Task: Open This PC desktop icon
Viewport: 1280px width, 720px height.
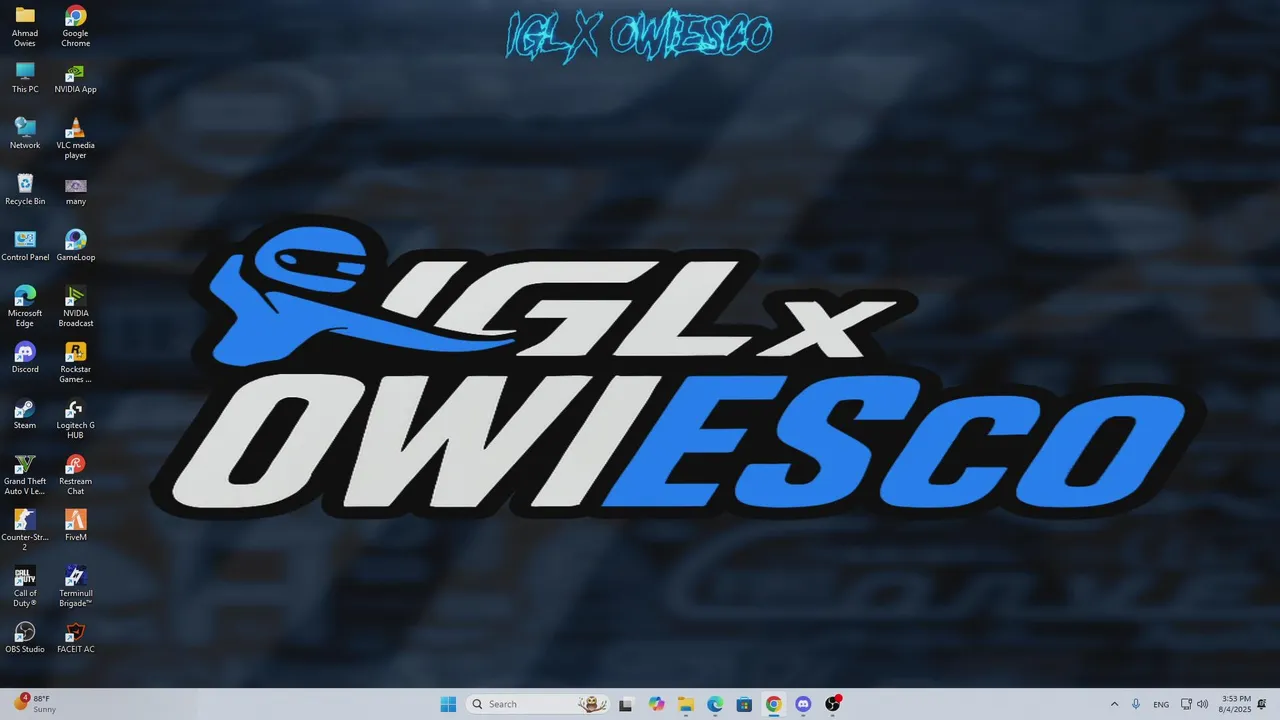Action: tap(25, 78)
